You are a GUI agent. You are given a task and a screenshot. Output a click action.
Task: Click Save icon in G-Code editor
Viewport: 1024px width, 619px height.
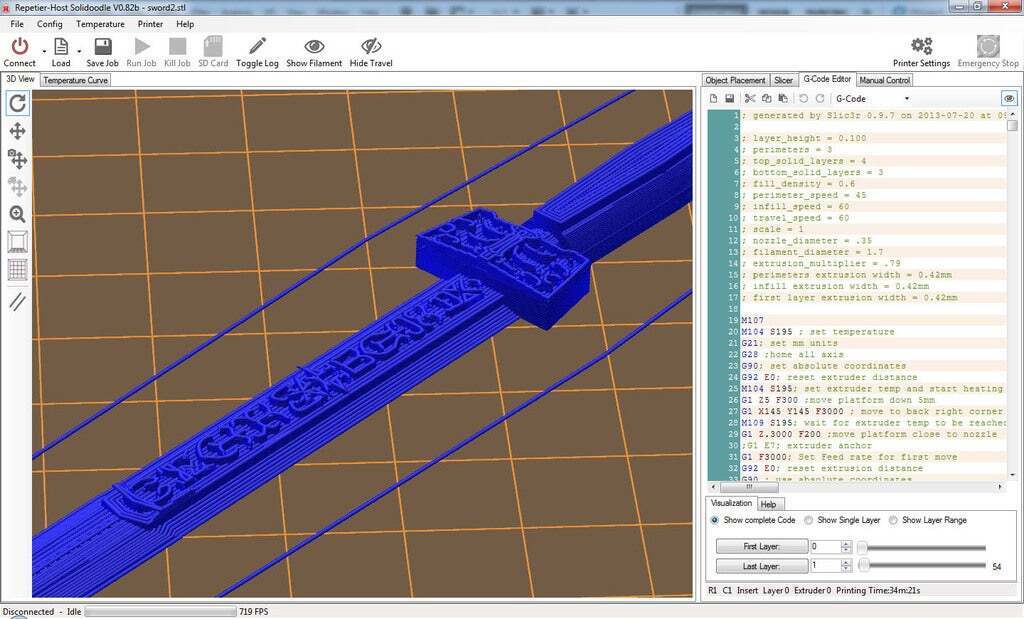pos(729,99)
